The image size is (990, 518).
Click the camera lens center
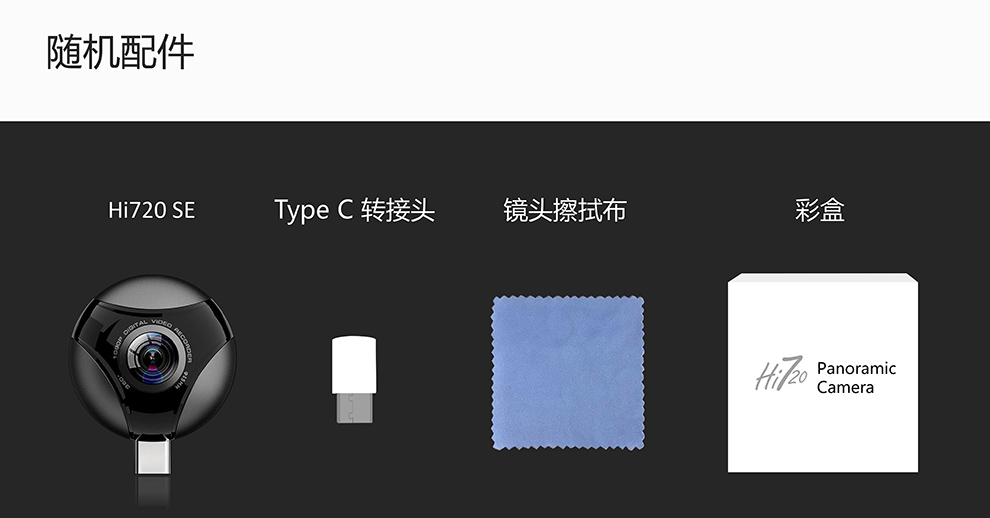click(153, 358)
